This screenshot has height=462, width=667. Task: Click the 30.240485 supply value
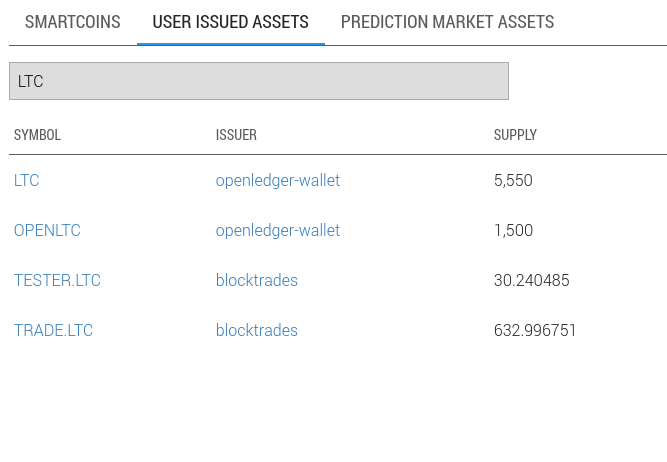[x=531, y=281]
